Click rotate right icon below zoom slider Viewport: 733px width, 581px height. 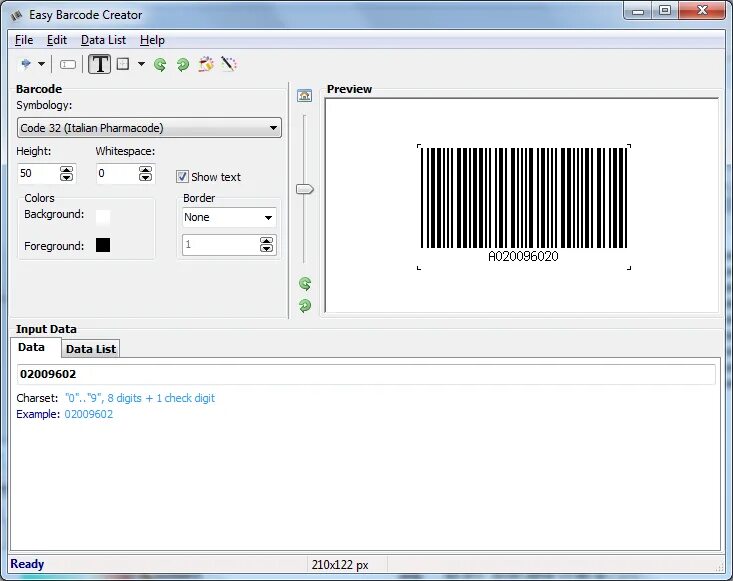pos(305,306)
